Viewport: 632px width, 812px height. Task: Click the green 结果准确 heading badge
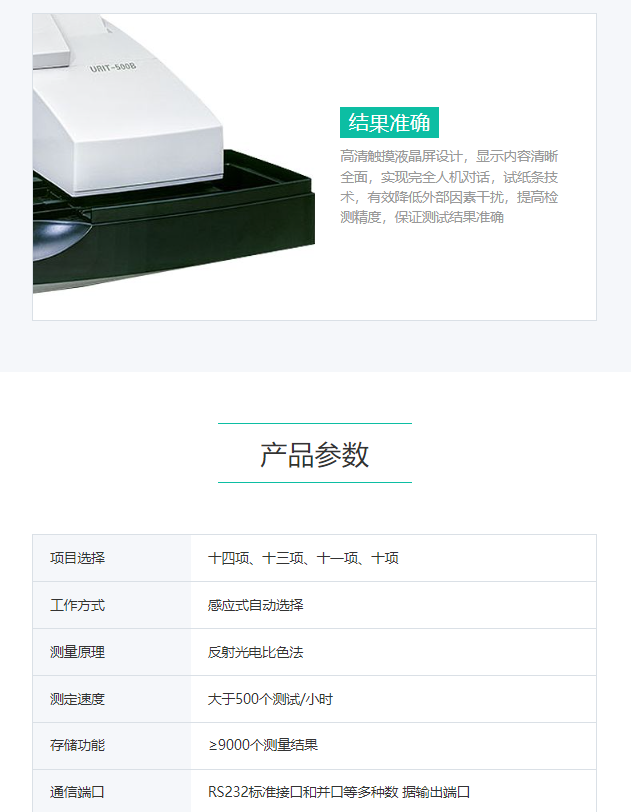tap(389, 123)
